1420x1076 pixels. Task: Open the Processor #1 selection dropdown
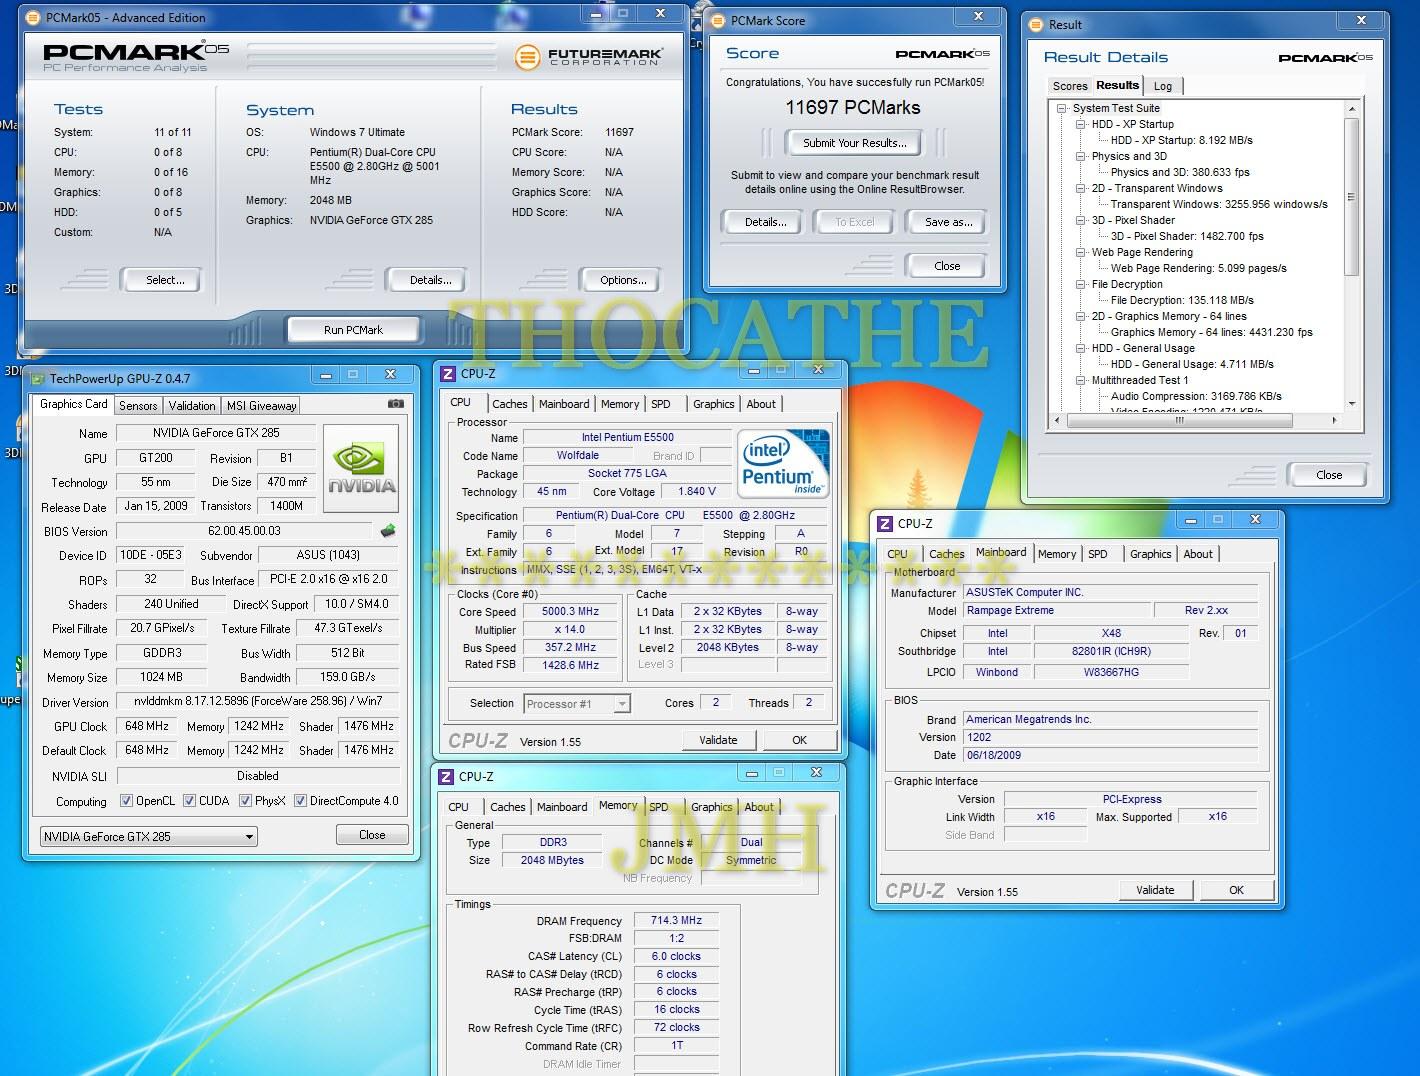point(577,704)
